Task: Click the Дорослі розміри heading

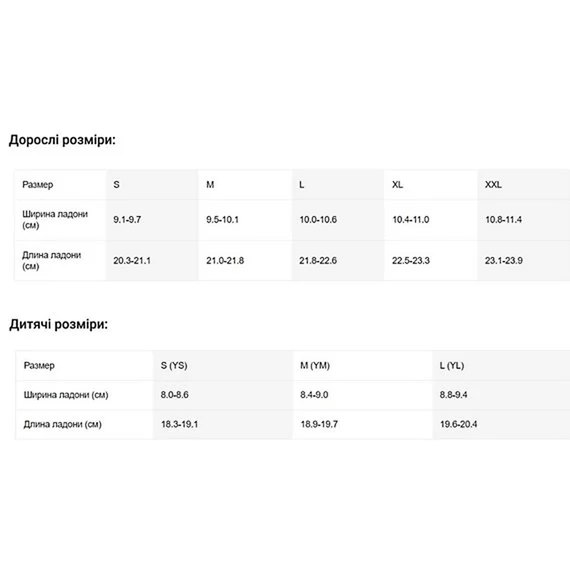Action: pos(62,140)
